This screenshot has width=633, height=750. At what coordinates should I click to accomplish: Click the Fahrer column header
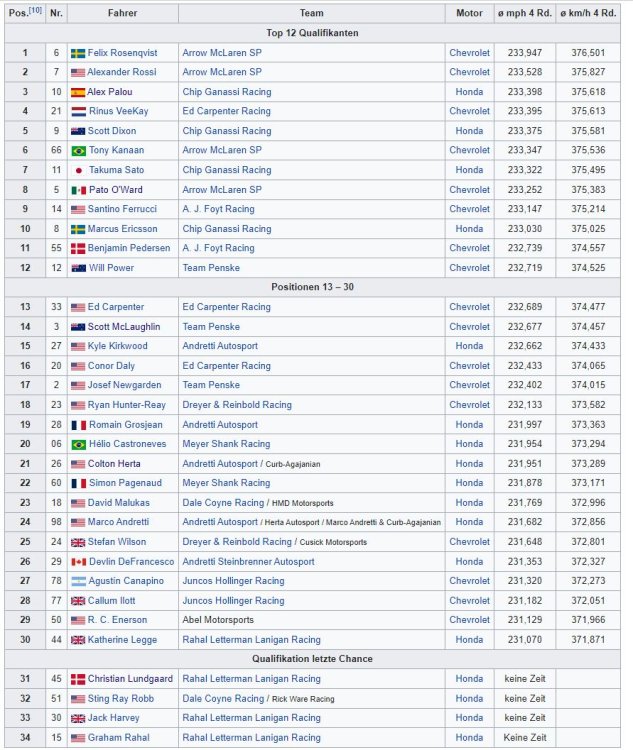point(123,14)
